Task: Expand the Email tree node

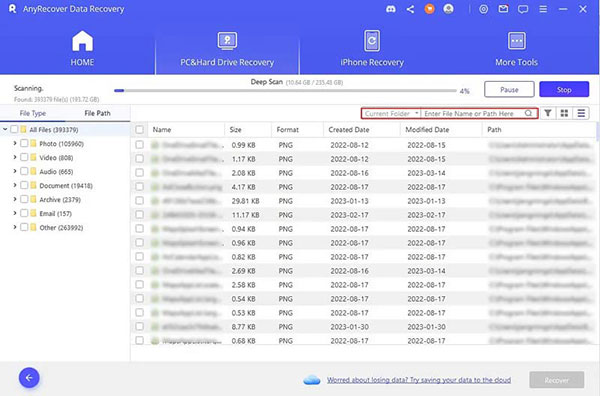Action: (15, 213)
